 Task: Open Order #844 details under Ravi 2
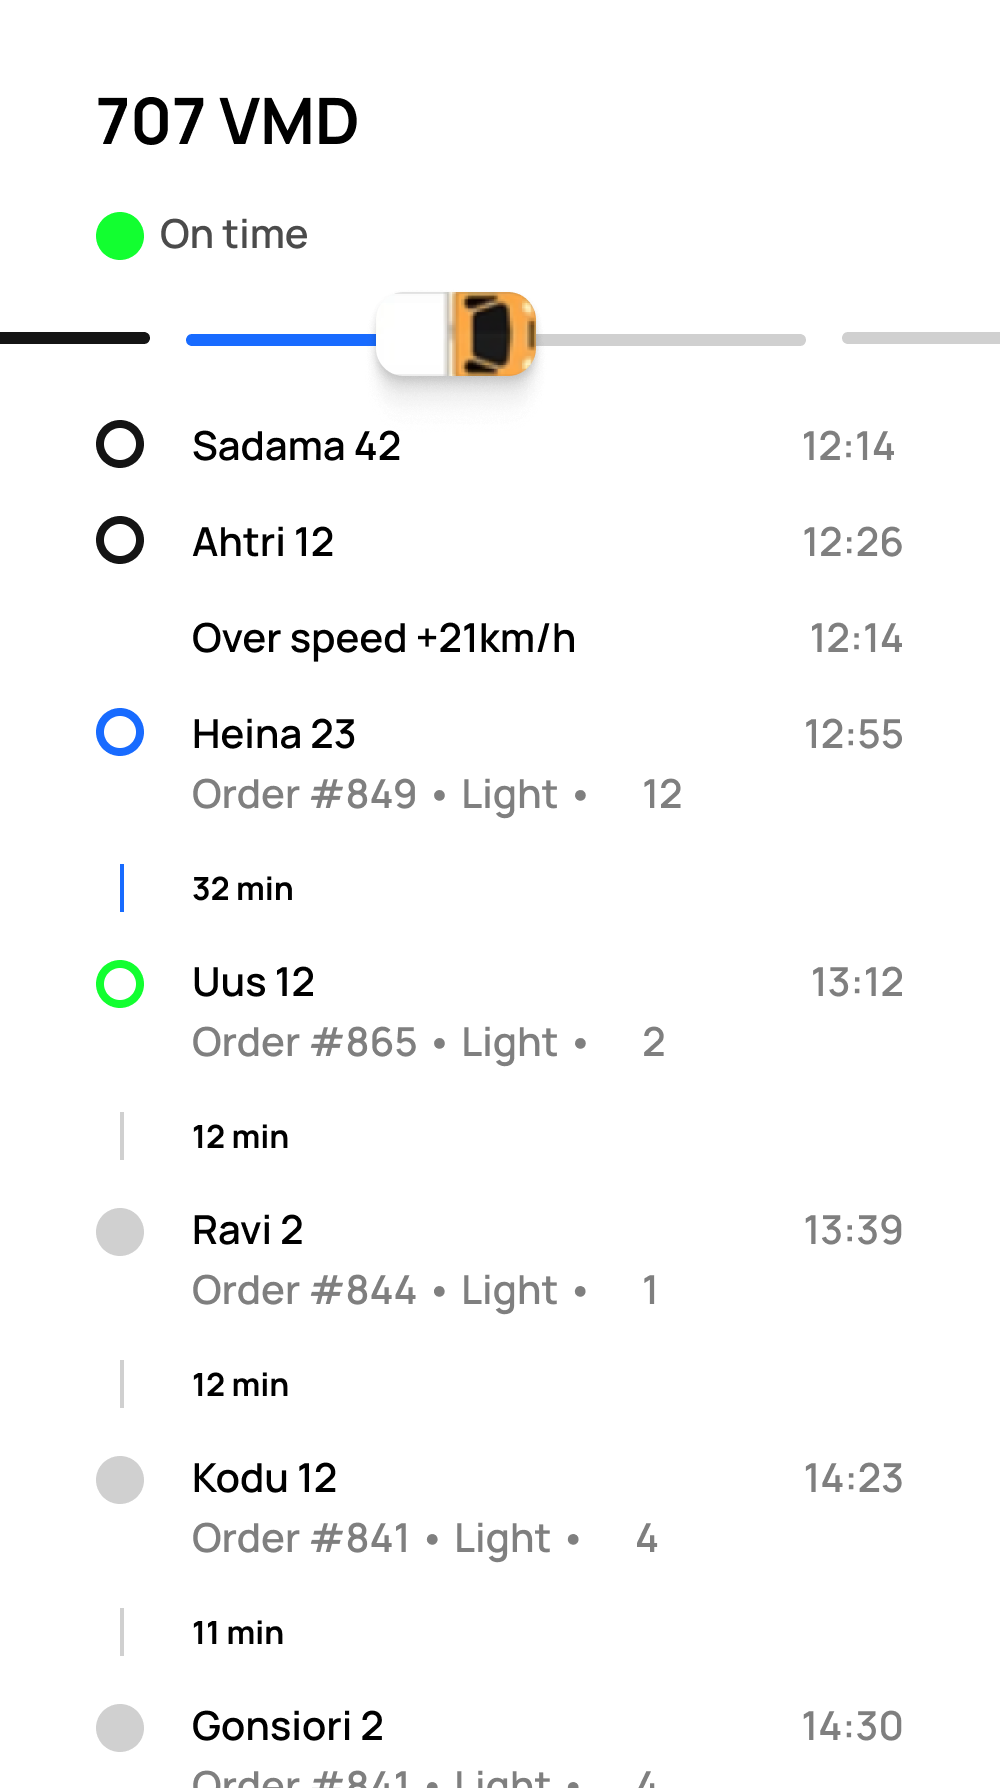304,1291
